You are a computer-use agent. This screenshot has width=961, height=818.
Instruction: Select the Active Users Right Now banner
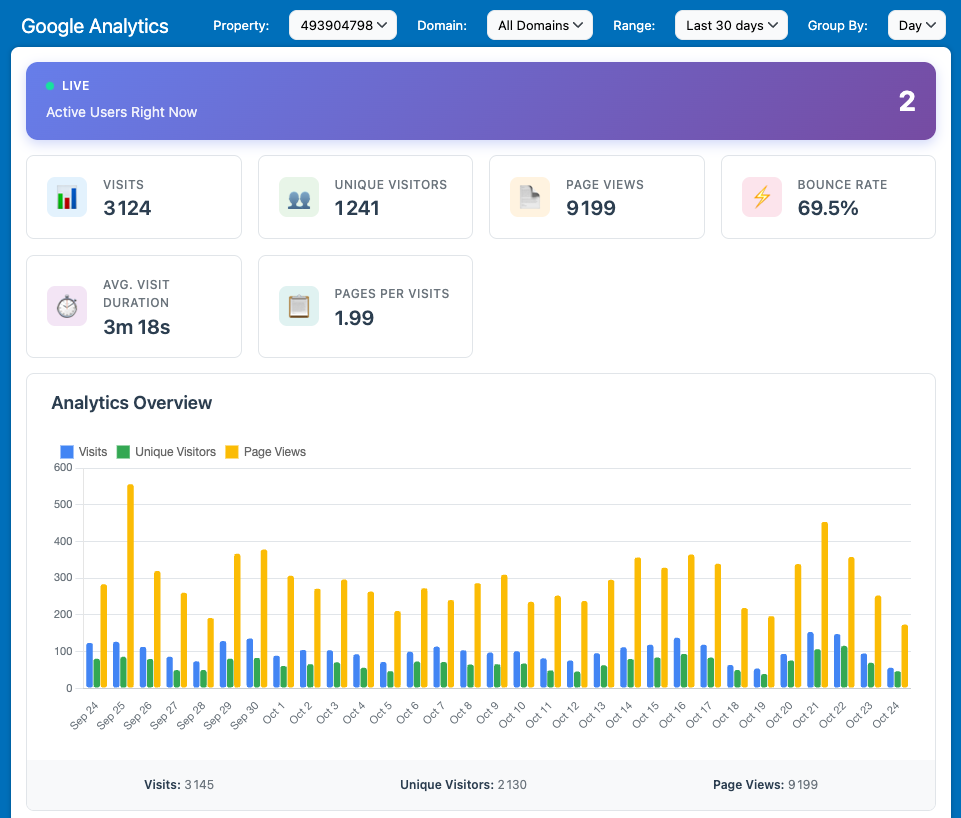tap(481, 101)
